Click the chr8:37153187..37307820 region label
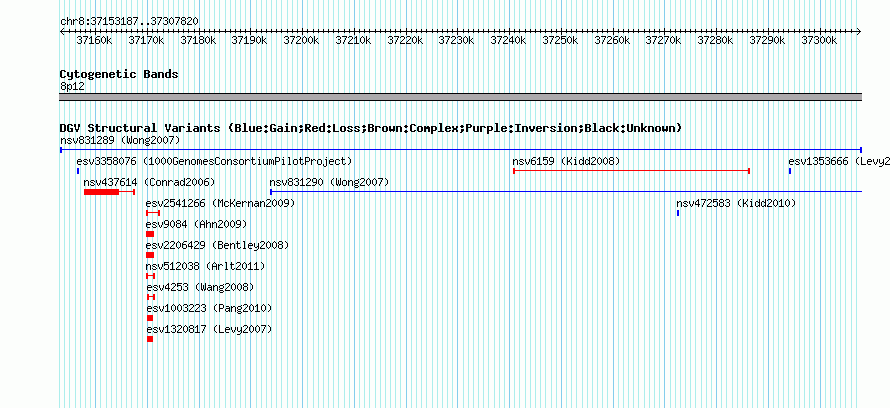This screenshot has height=408, width=890. pos(129,21)
